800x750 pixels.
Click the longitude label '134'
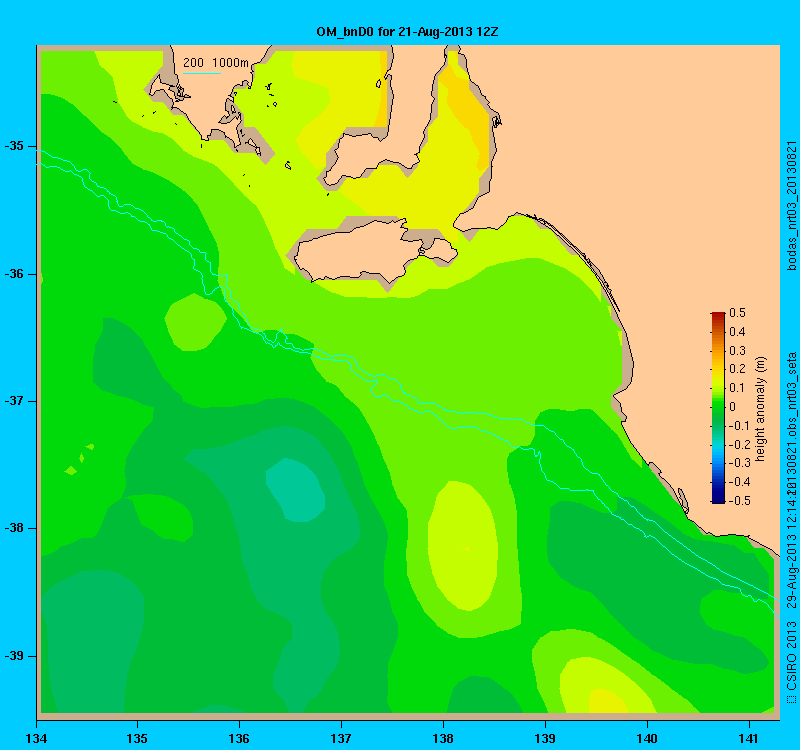[x=36, y=739]
